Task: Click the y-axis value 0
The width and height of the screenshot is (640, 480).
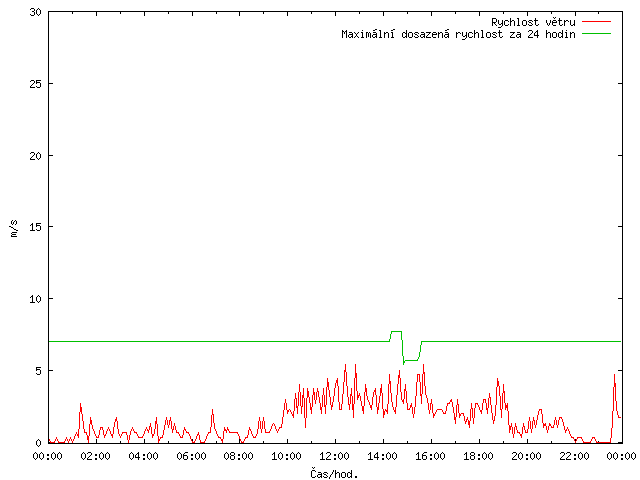Action: click(38, 443)
